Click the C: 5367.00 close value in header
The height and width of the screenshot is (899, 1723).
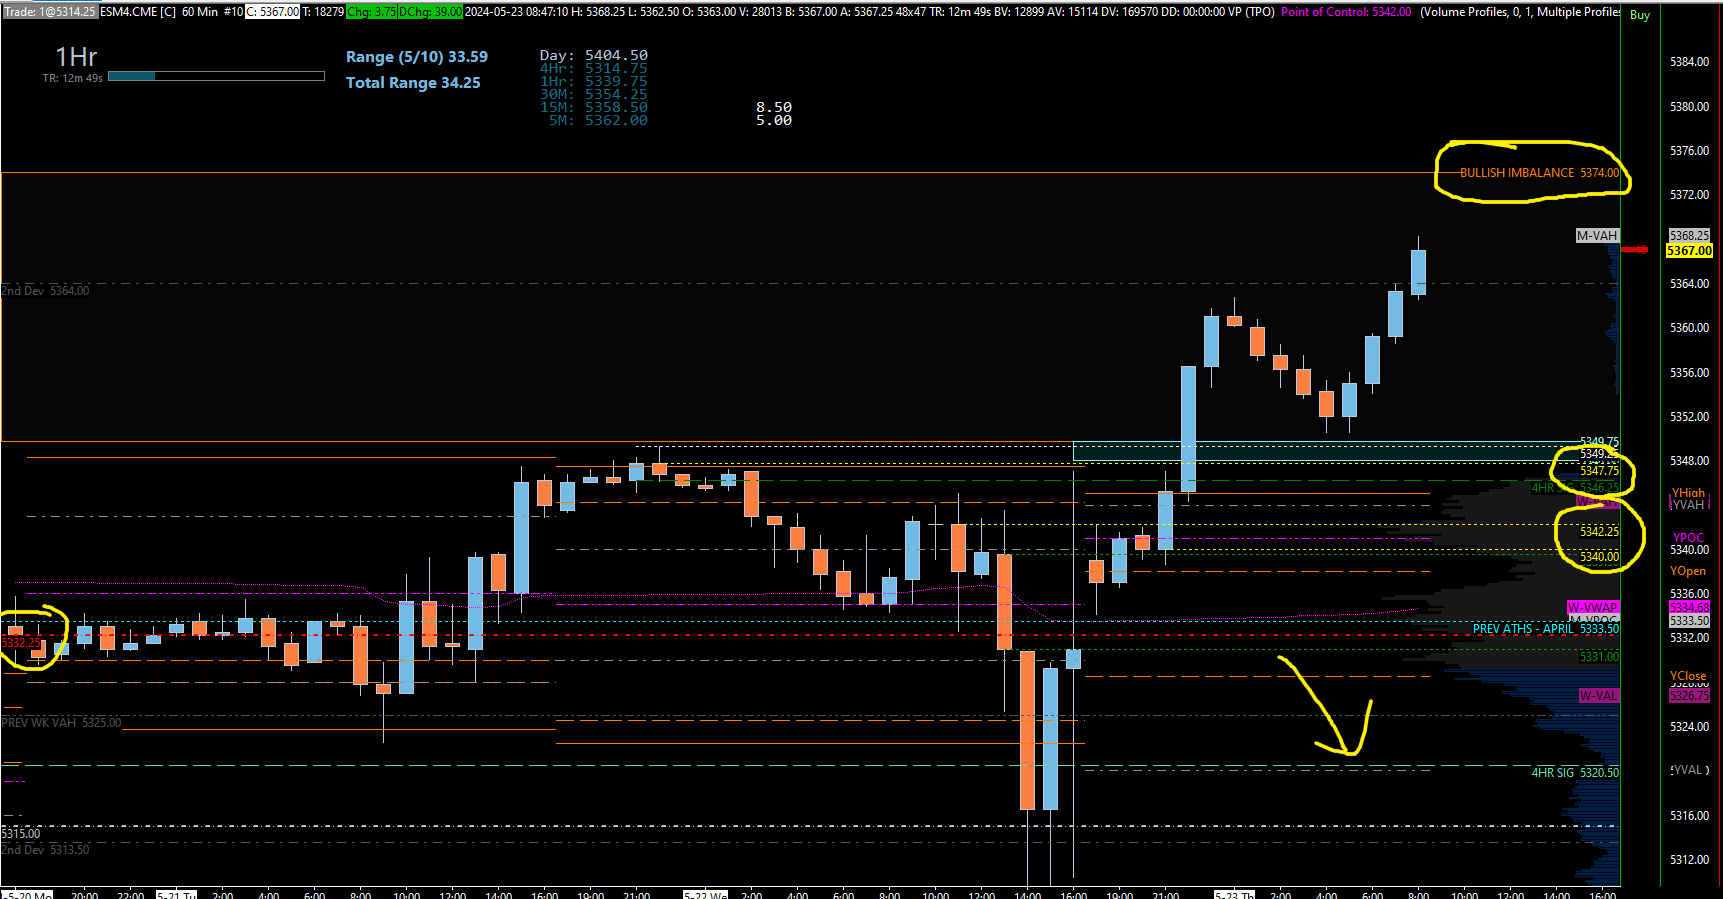click(272, 12)
